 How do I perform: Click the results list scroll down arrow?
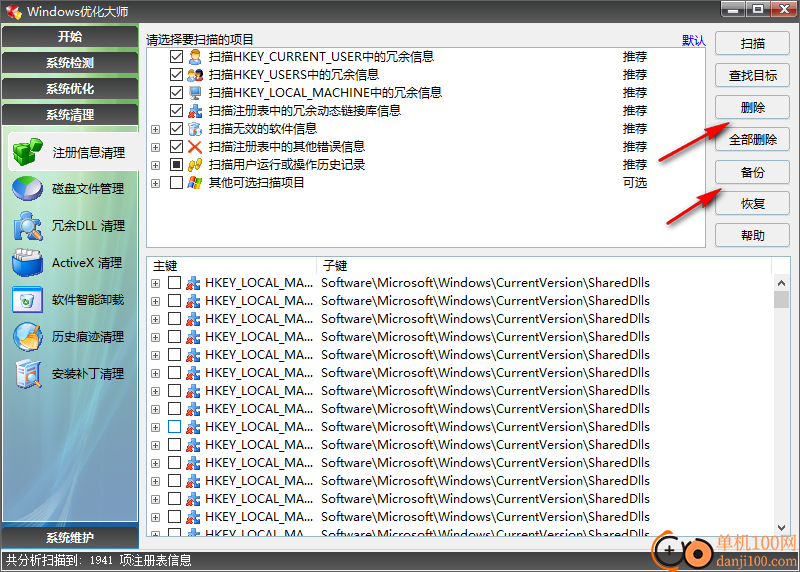[x=781, y=528]
